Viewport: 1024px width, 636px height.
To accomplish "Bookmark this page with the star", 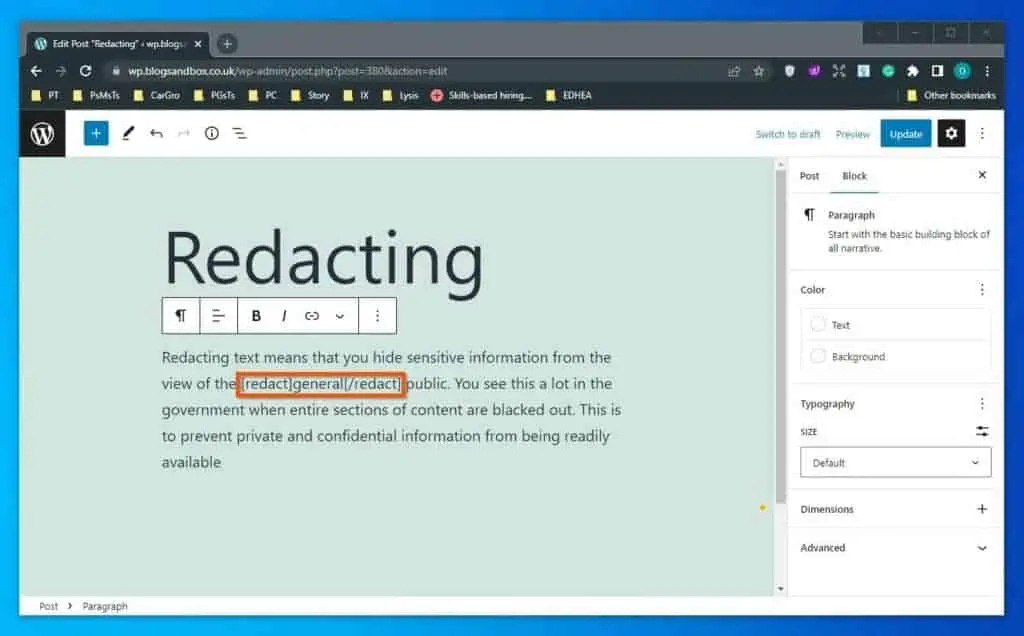I will coord(758,71).
